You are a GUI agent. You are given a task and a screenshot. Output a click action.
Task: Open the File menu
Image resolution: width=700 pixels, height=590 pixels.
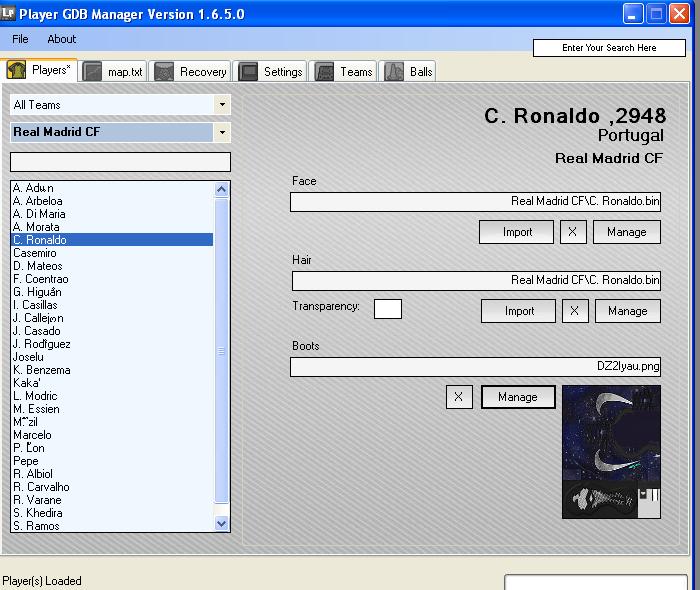click(x=20, y=39)
